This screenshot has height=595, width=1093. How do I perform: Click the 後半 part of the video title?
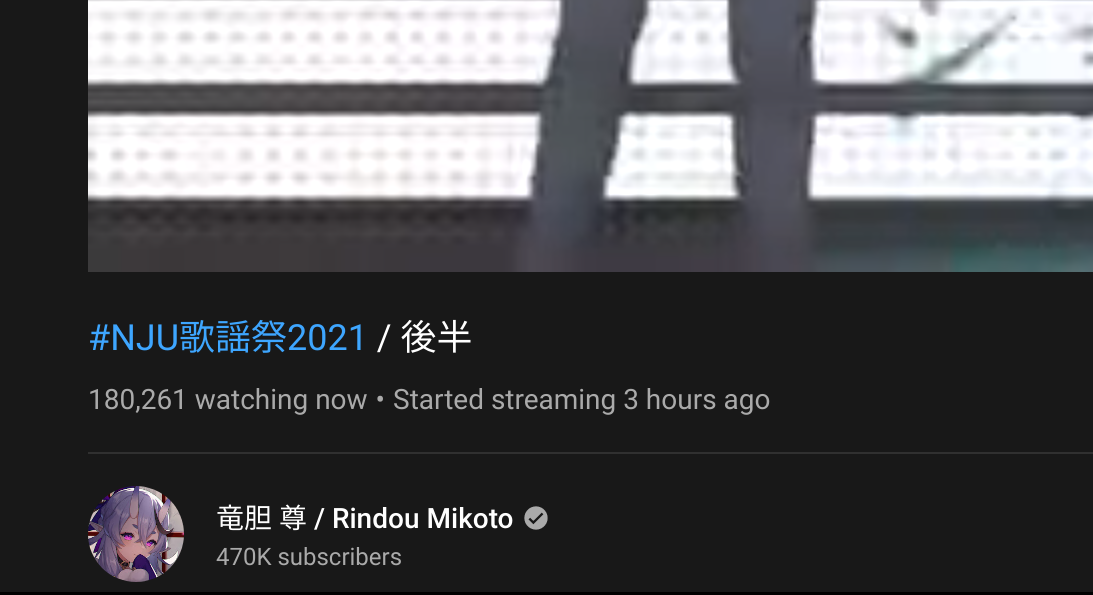point(436,337)
